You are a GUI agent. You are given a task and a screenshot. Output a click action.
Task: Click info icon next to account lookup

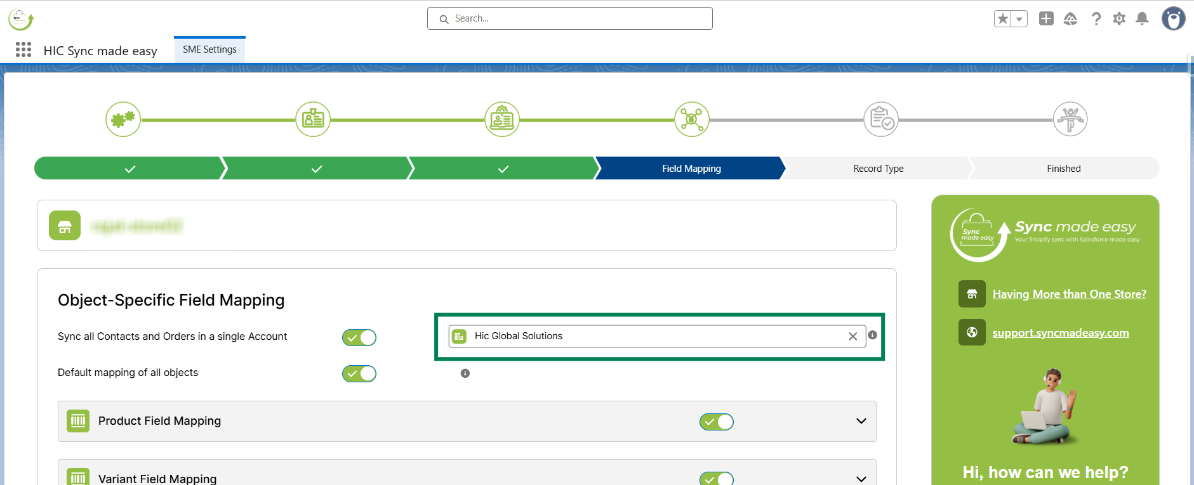pos(873,335)
